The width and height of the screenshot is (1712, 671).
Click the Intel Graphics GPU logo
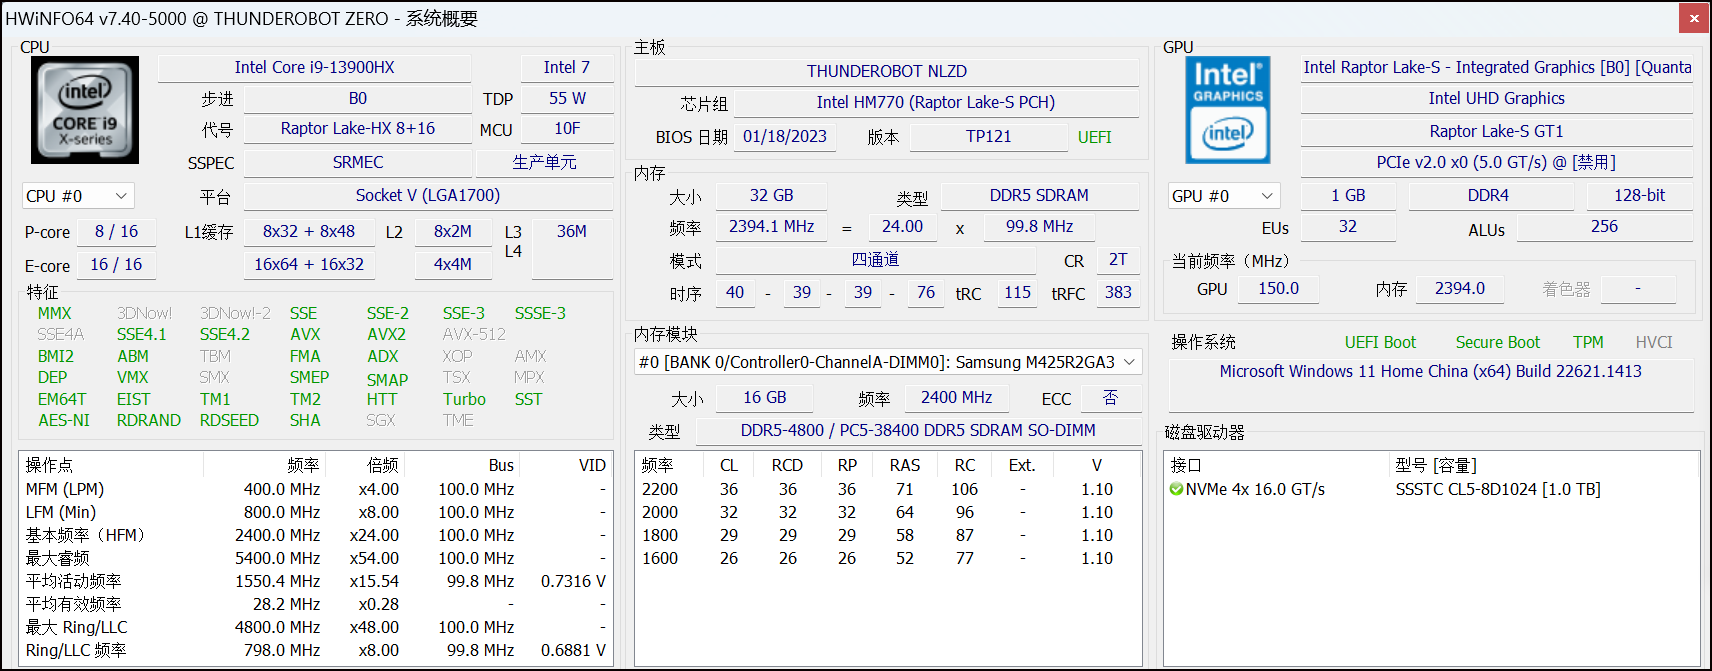(x=1227, y=110)
